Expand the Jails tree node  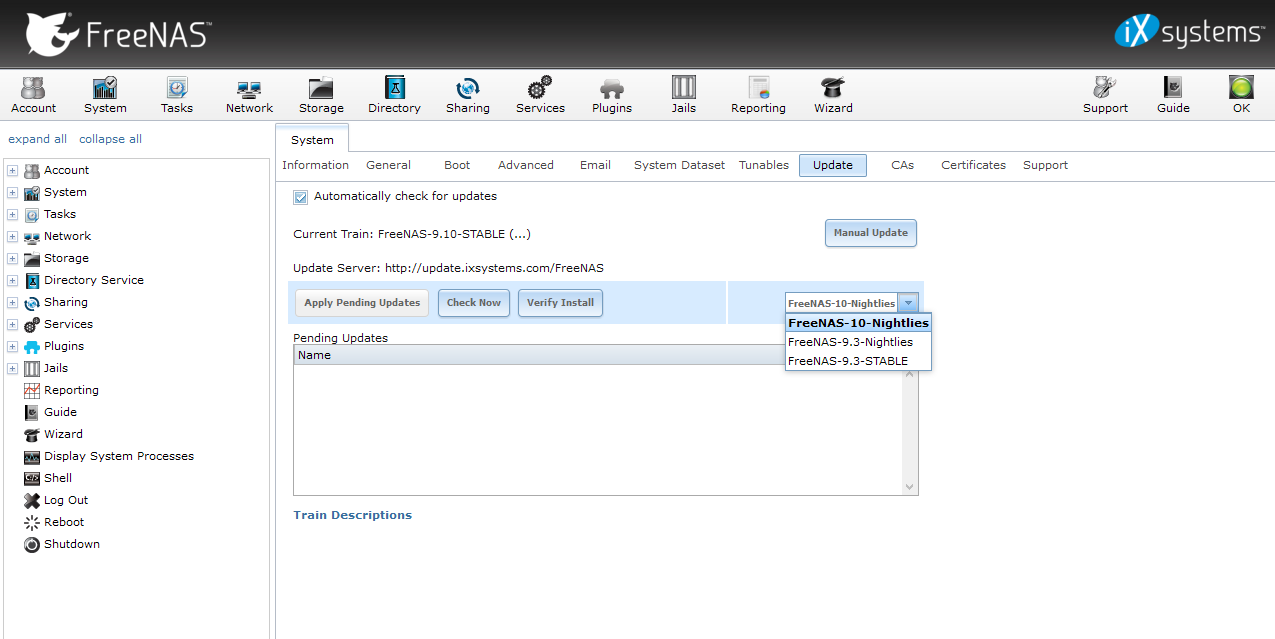[13, 369]
